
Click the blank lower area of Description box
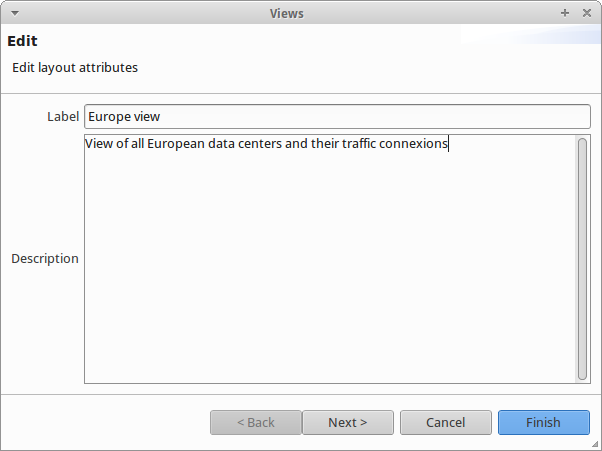(x=330, y=330)
